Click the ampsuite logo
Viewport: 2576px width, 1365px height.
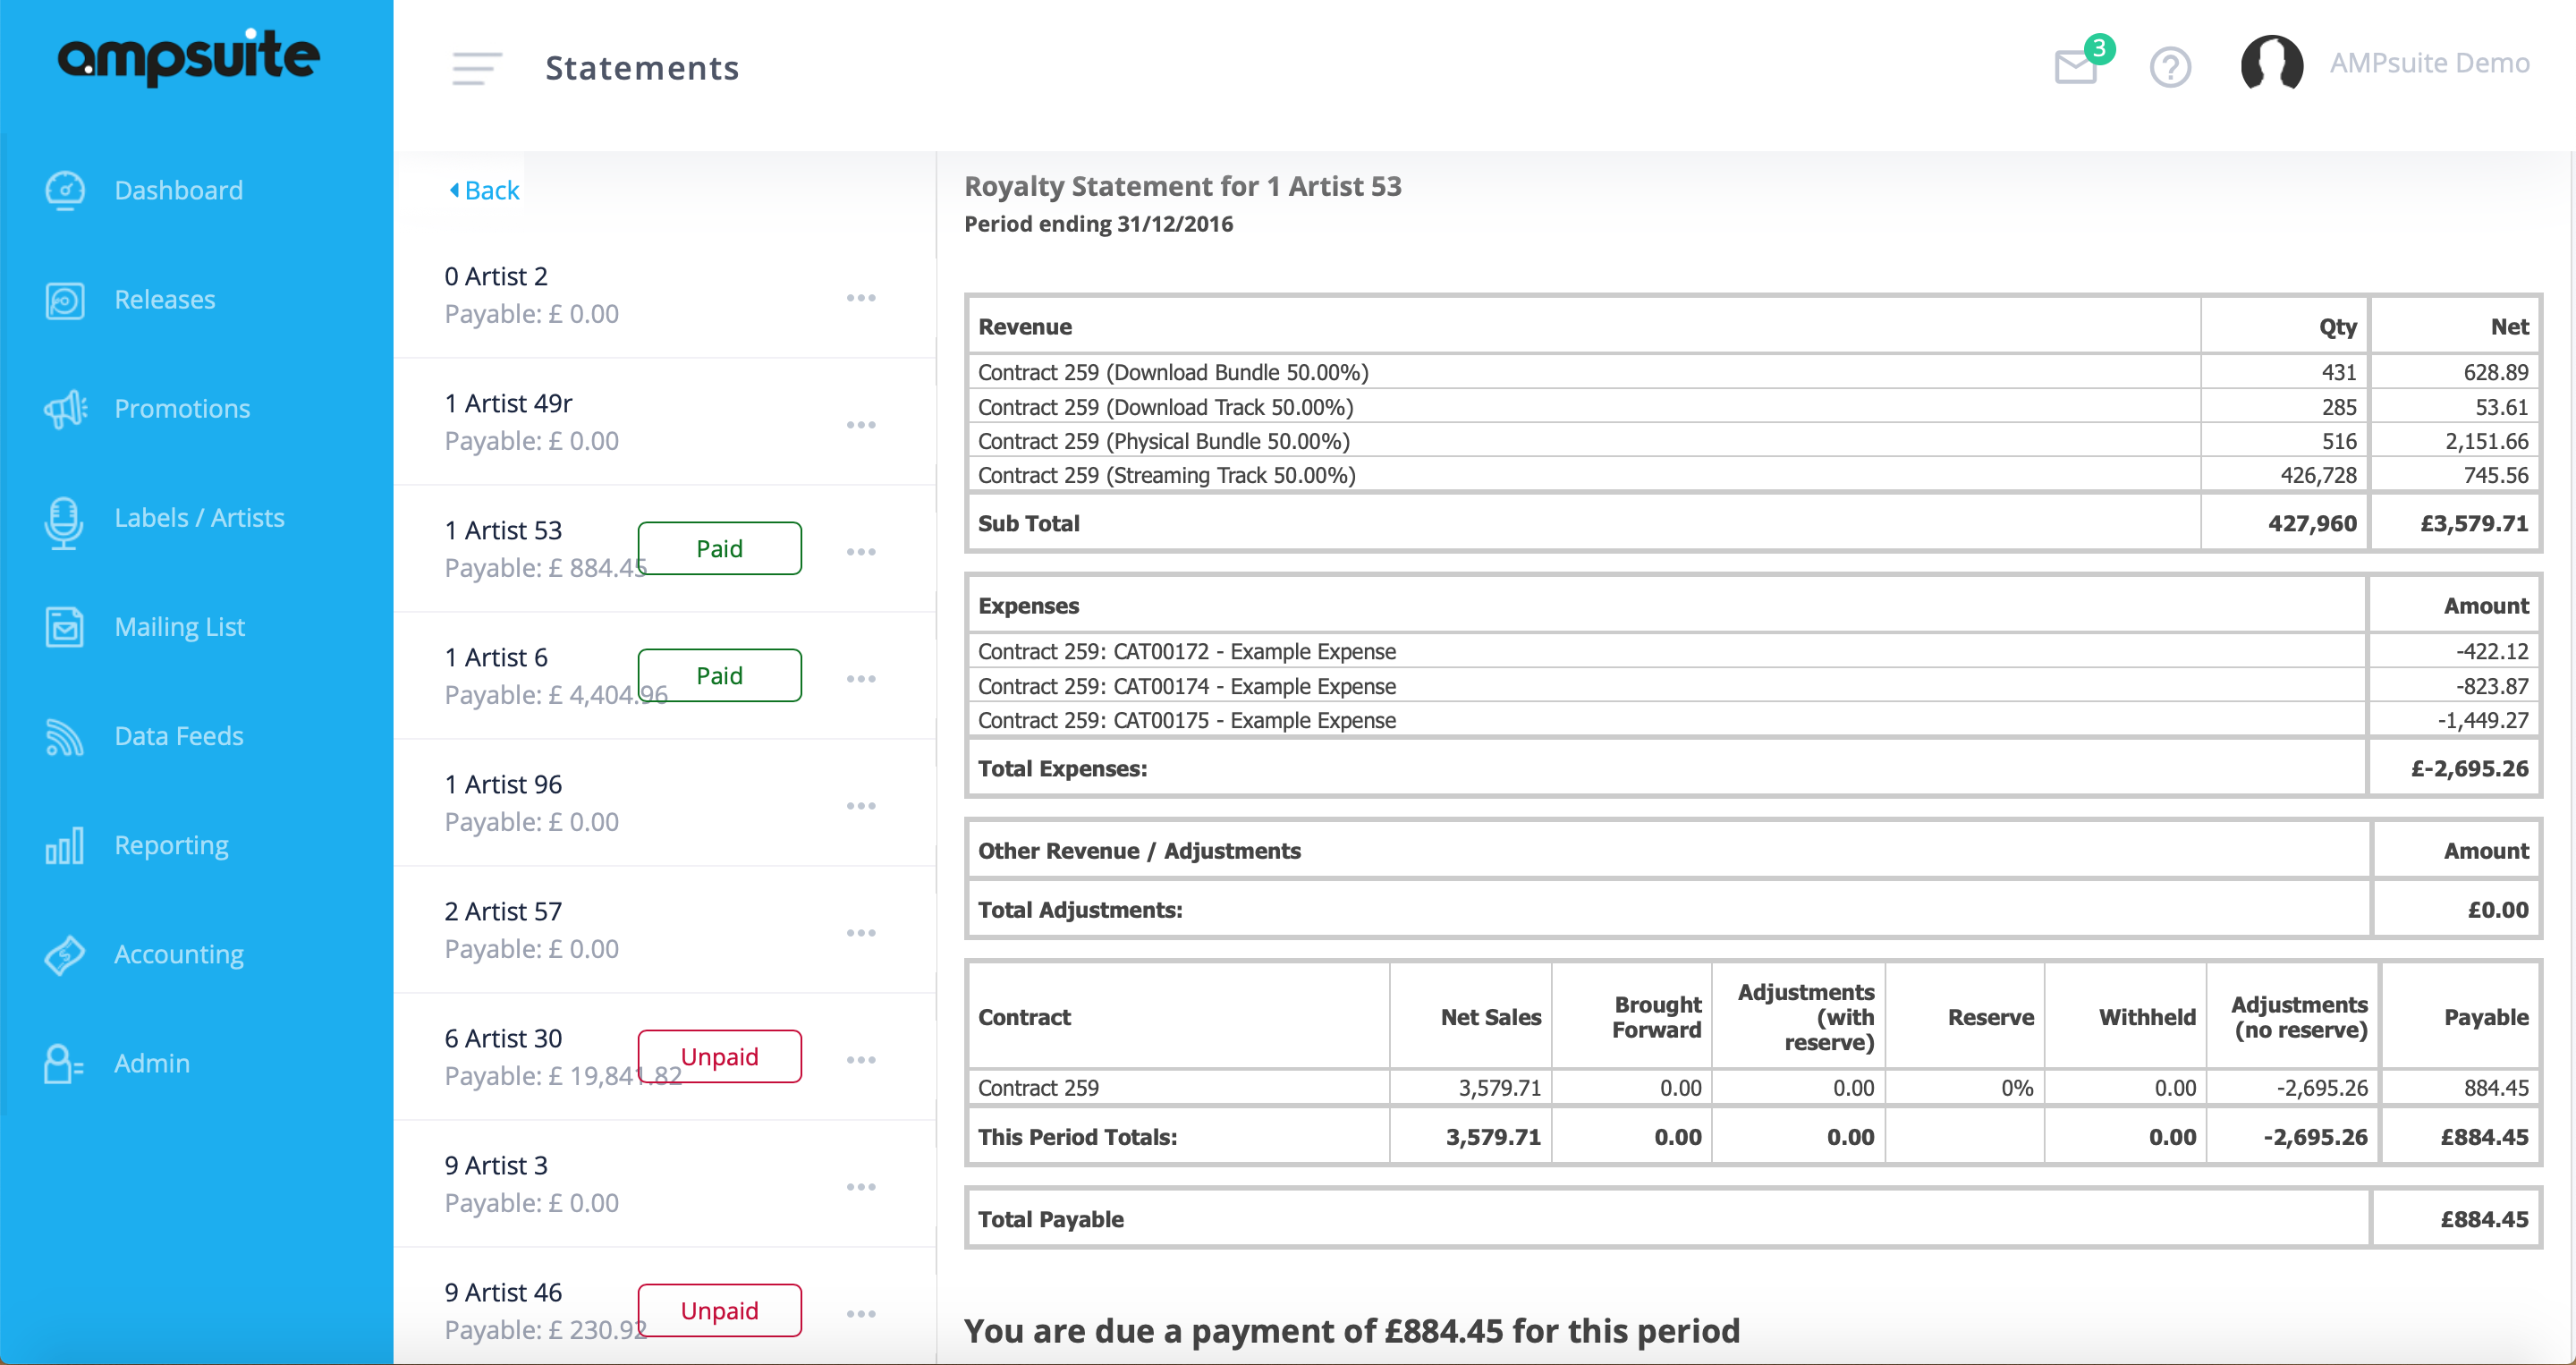189,57
